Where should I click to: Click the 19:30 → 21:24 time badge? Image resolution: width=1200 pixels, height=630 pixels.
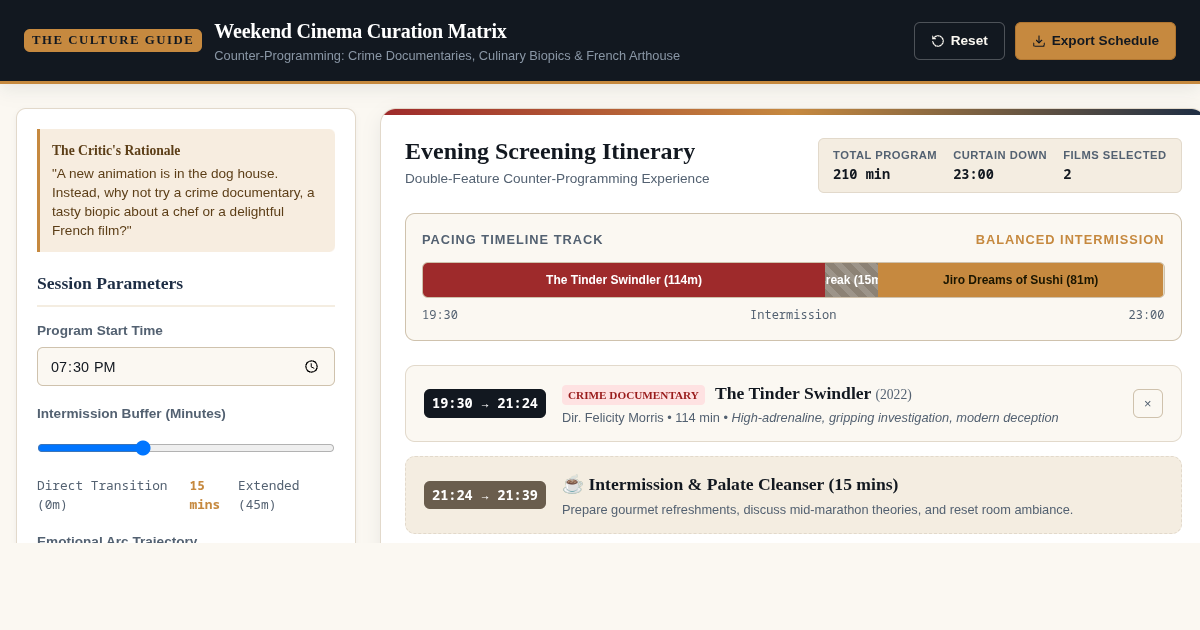(485, 403)
